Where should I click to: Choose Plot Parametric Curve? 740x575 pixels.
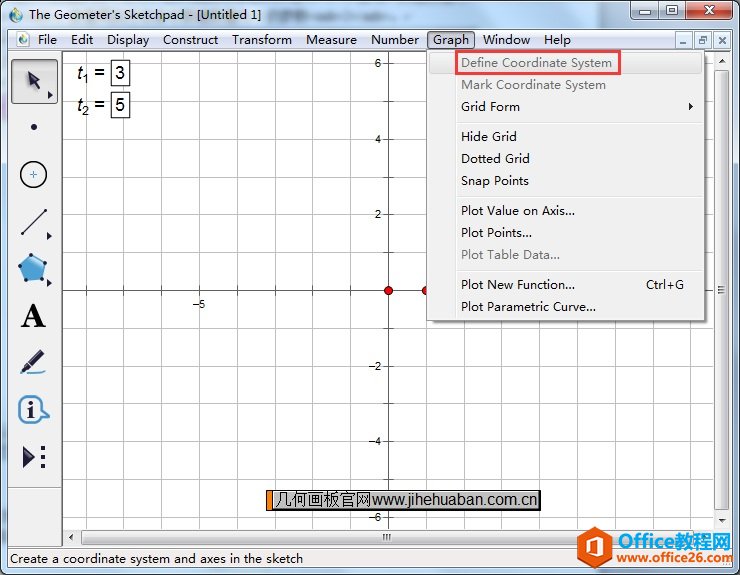click(566, 307)
